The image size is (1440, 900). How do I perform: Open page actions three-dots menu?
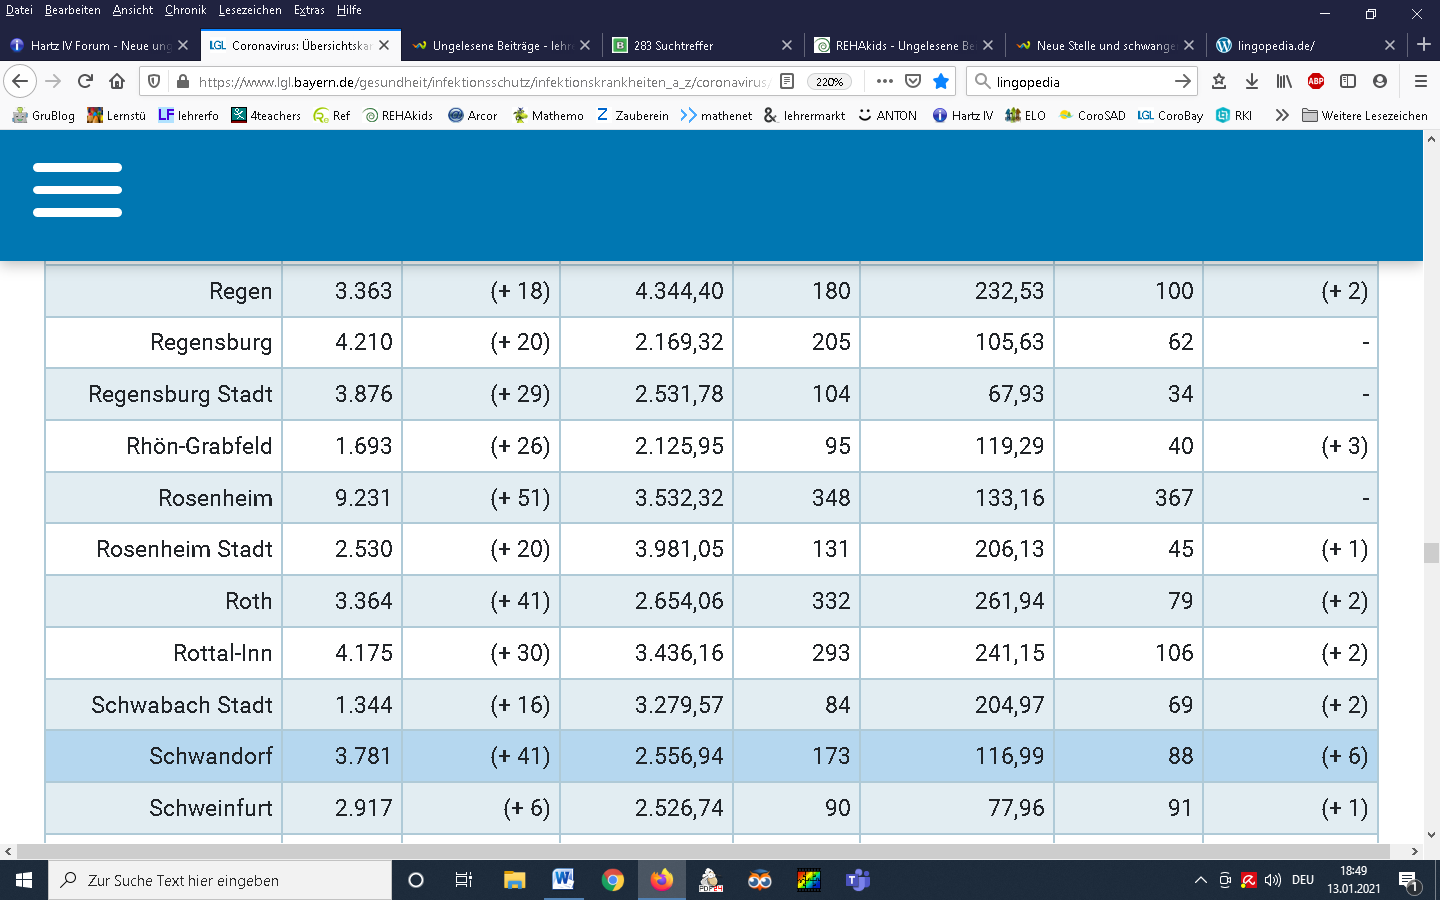[884, 81]
